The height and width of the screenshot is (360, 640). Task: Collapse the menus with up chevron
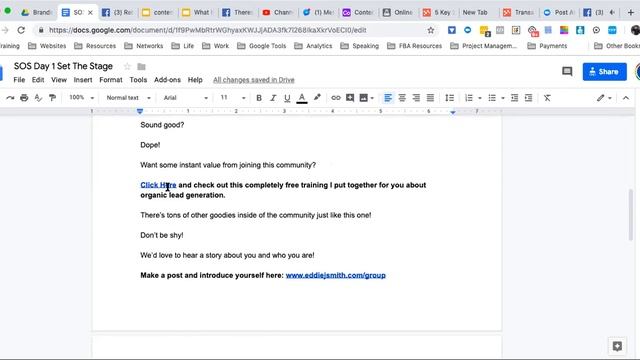[x=626, y=98]
